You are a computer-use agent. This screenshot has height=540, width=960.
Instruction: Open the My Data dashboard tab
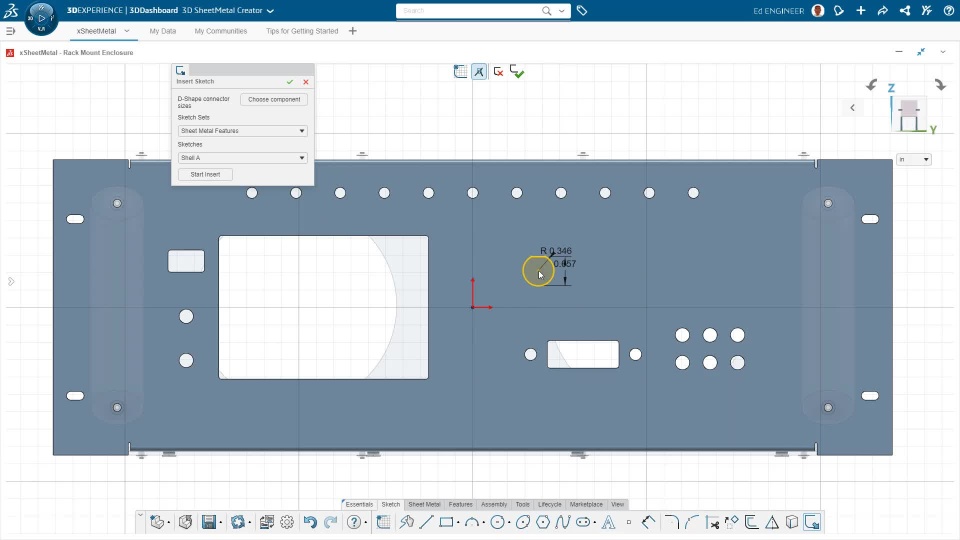point(163,31)
